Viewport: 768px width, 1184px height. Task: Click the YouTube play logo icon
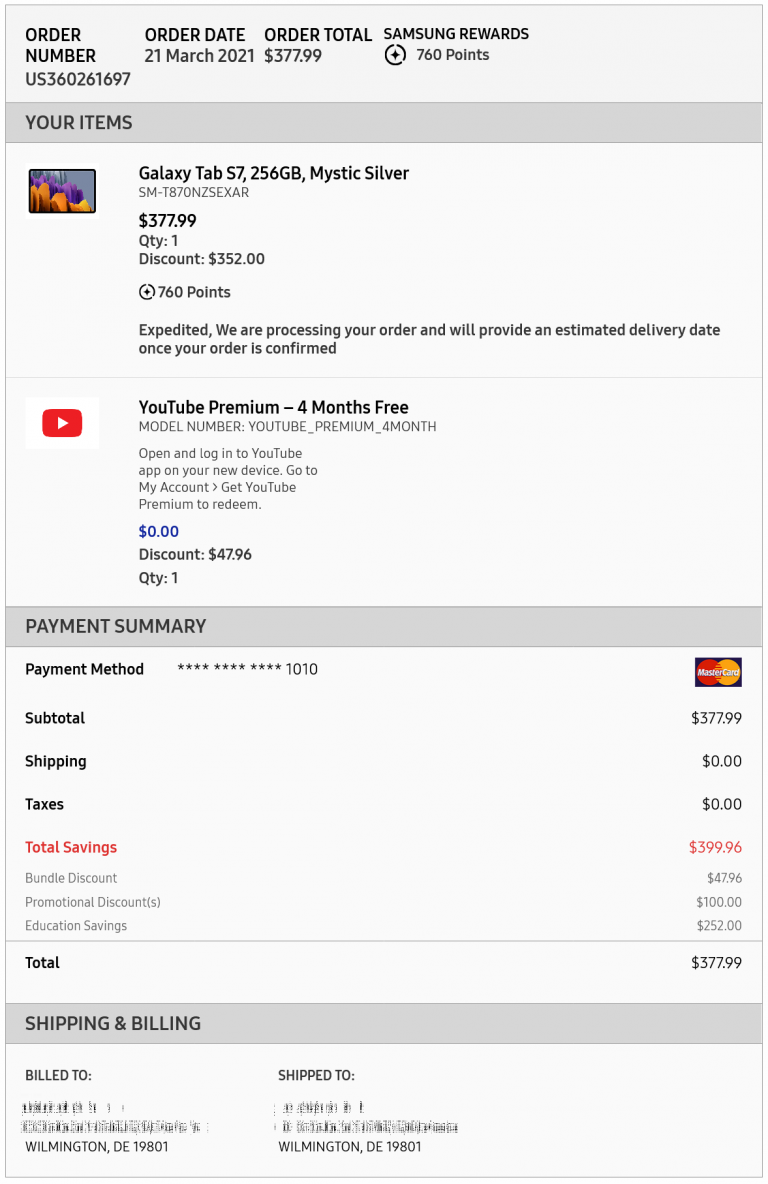[x=62, y=423]
